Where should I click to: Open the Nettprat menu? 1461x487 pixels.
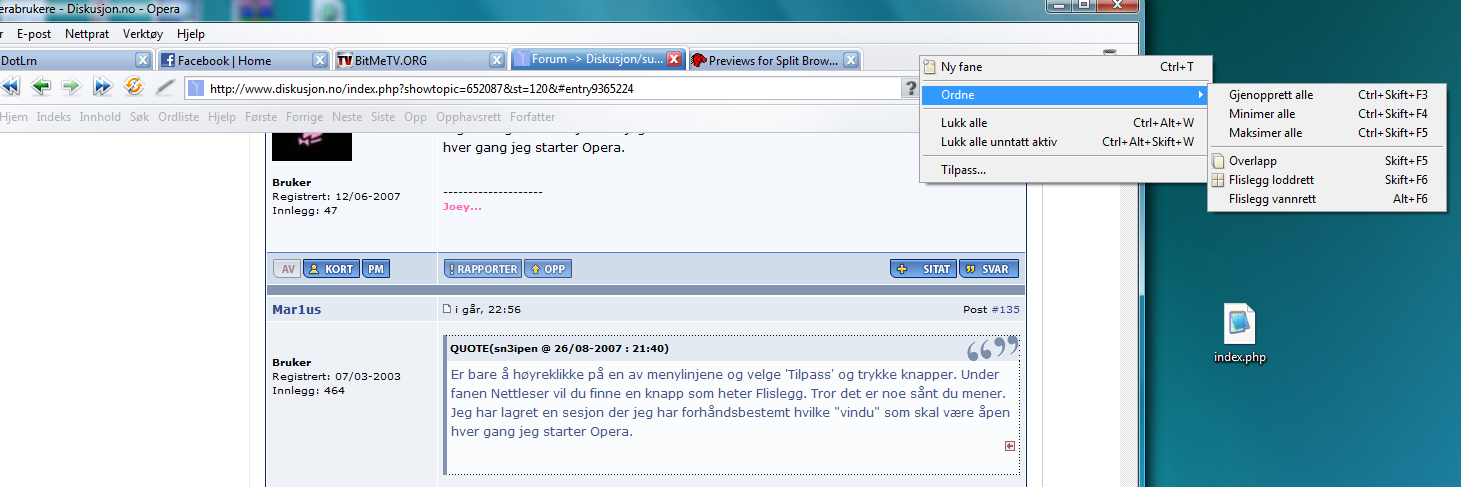[x=87, y=33]
